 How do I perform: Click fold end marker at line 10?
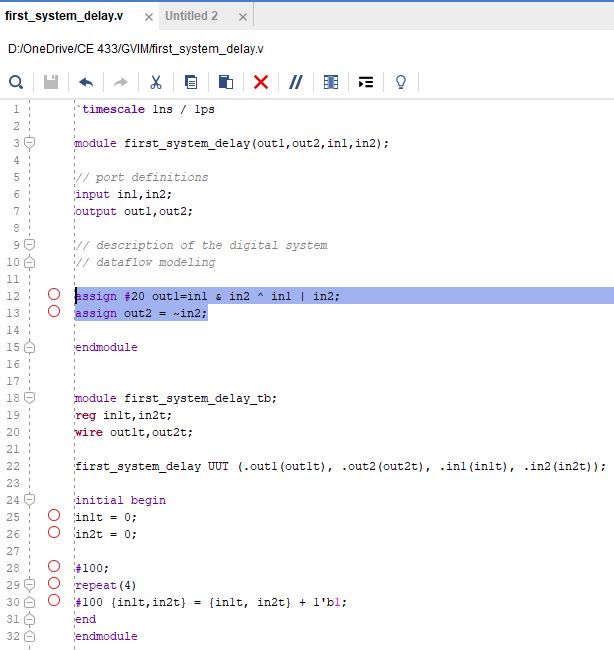pyautogui.click(x=29, y=262)
